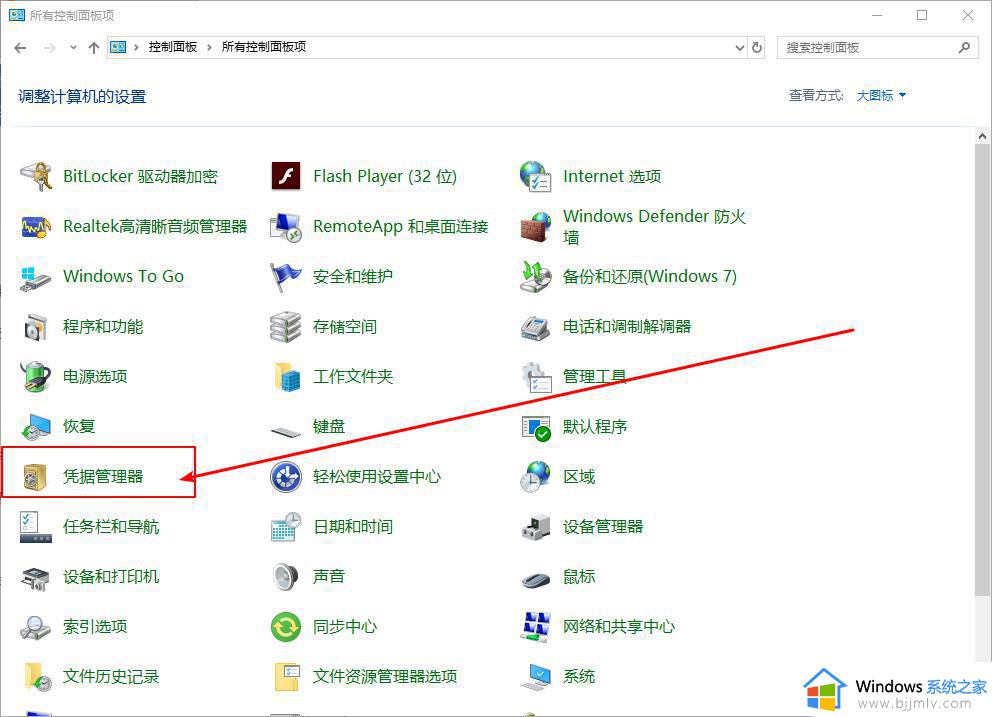The width and height of the screenshot is (992, 717).
Task: Open the 日期和时间 calendar icon
Action: pos(286,527)
